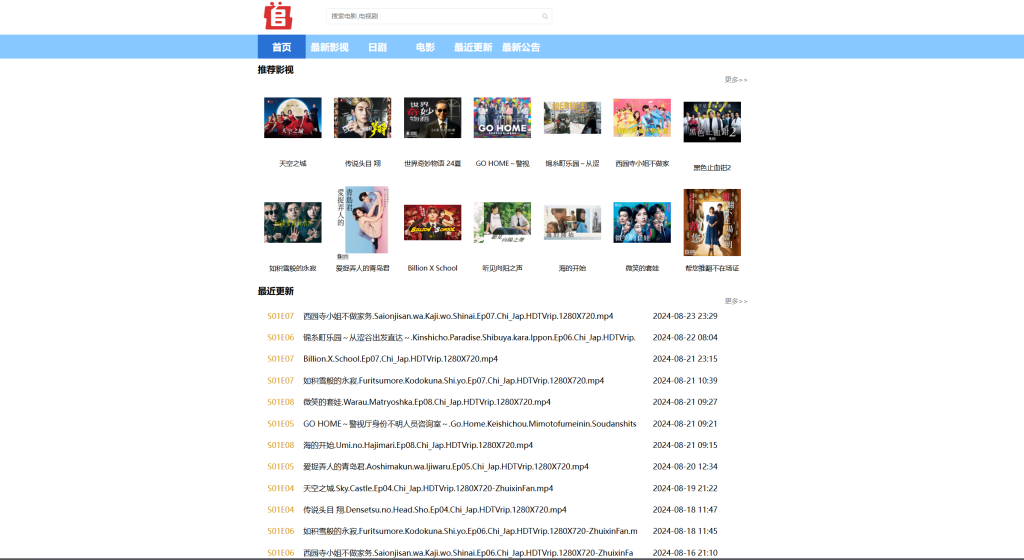Open Go.Home.Keishichou file link
The width and height of the screenshot is (1024, 560).
pos(470,424)
